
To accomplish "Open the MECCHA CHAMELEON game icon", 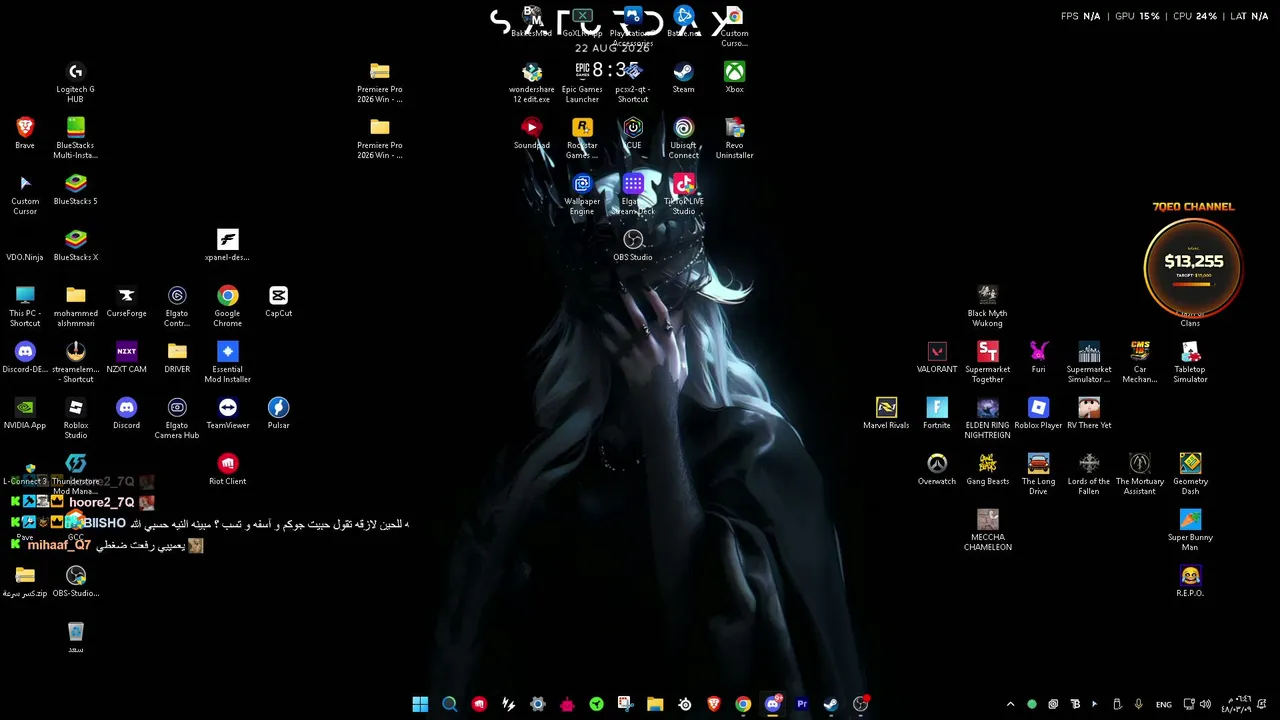I will pos(987,529).
